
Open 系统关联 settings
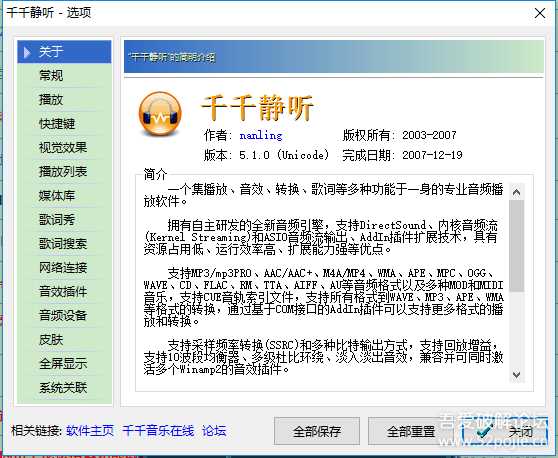63,388
